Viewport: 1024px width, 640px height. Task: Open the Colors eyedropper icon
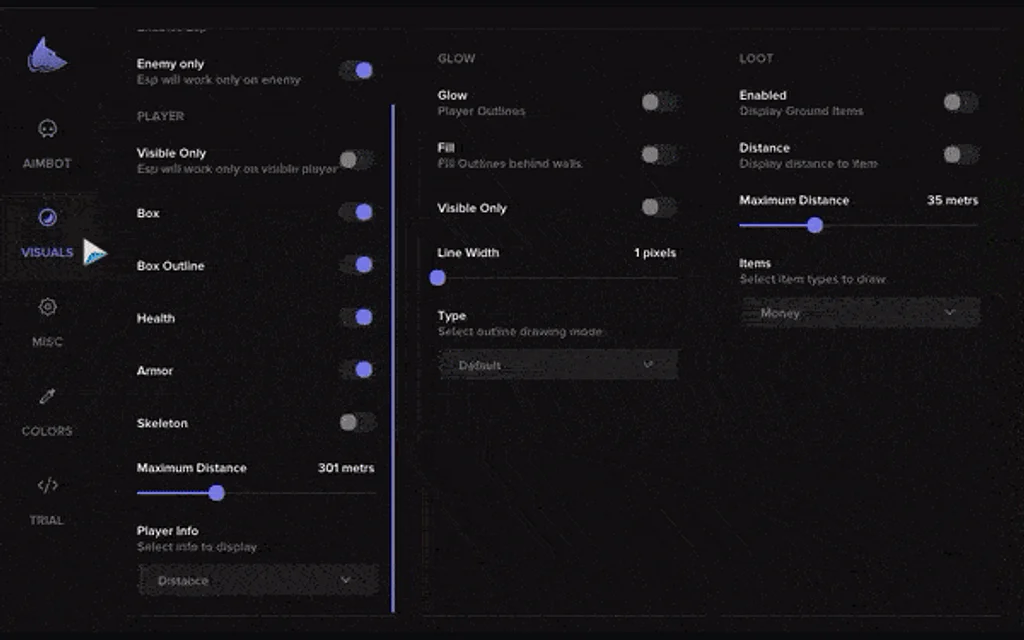pyautogui.click(x=47, y=396)
